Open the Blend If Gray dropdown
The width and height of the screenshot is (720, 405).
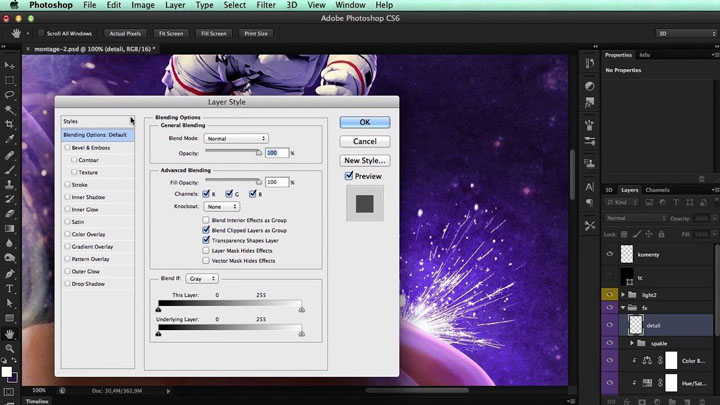pos(202,279)
